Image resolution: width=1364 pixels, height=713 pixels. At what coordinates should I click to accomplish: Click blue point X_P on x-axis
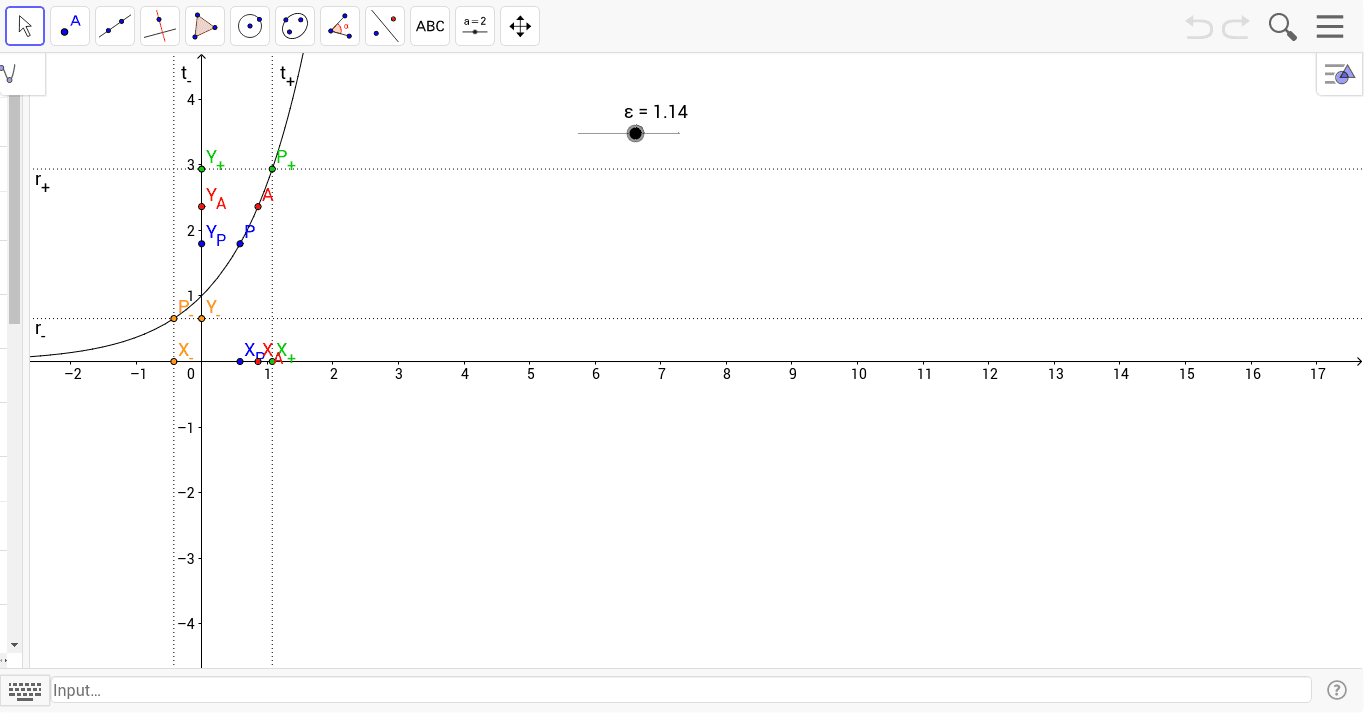pyautogui.click(x=240, y=361)
